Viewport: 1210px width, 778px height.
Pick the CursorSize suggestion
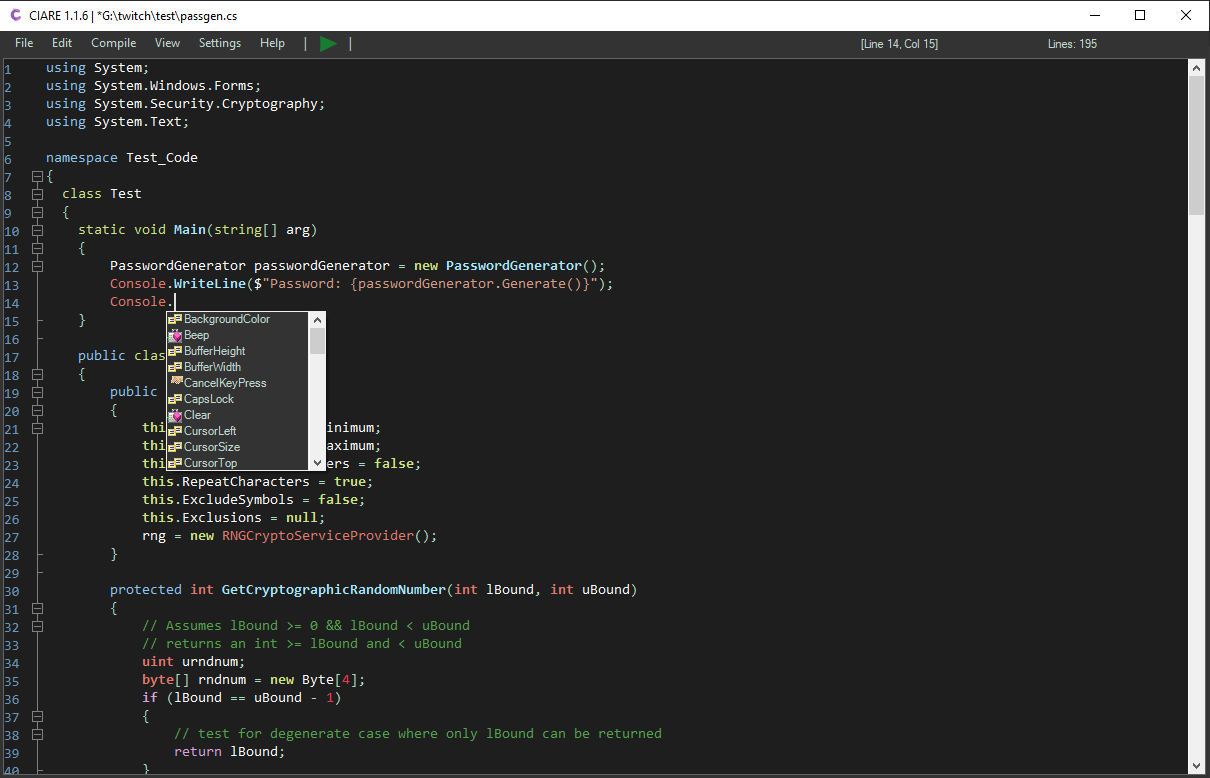238,447
